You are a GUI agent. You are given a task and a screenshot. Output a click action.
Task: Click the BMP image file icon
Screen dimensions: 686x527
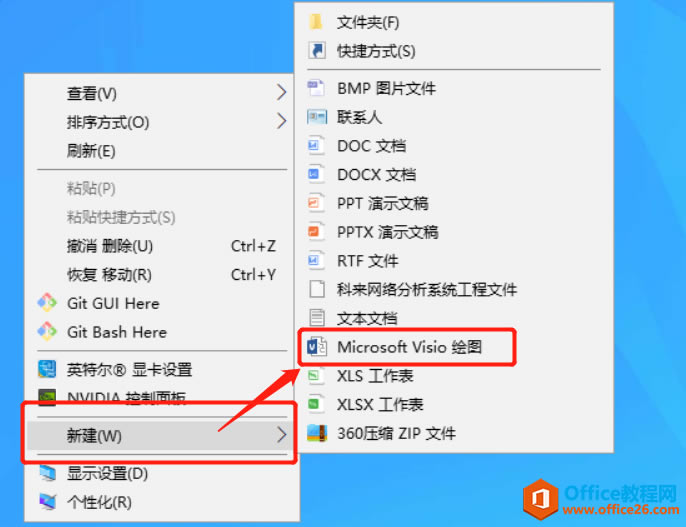316,88
